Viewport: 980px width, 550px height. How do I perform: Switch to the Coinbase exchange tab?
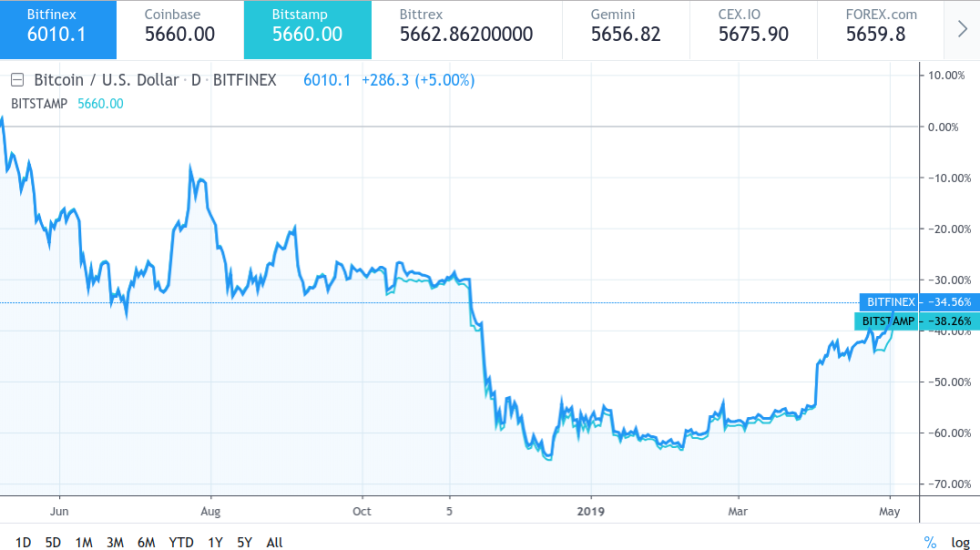pos(180,30)
